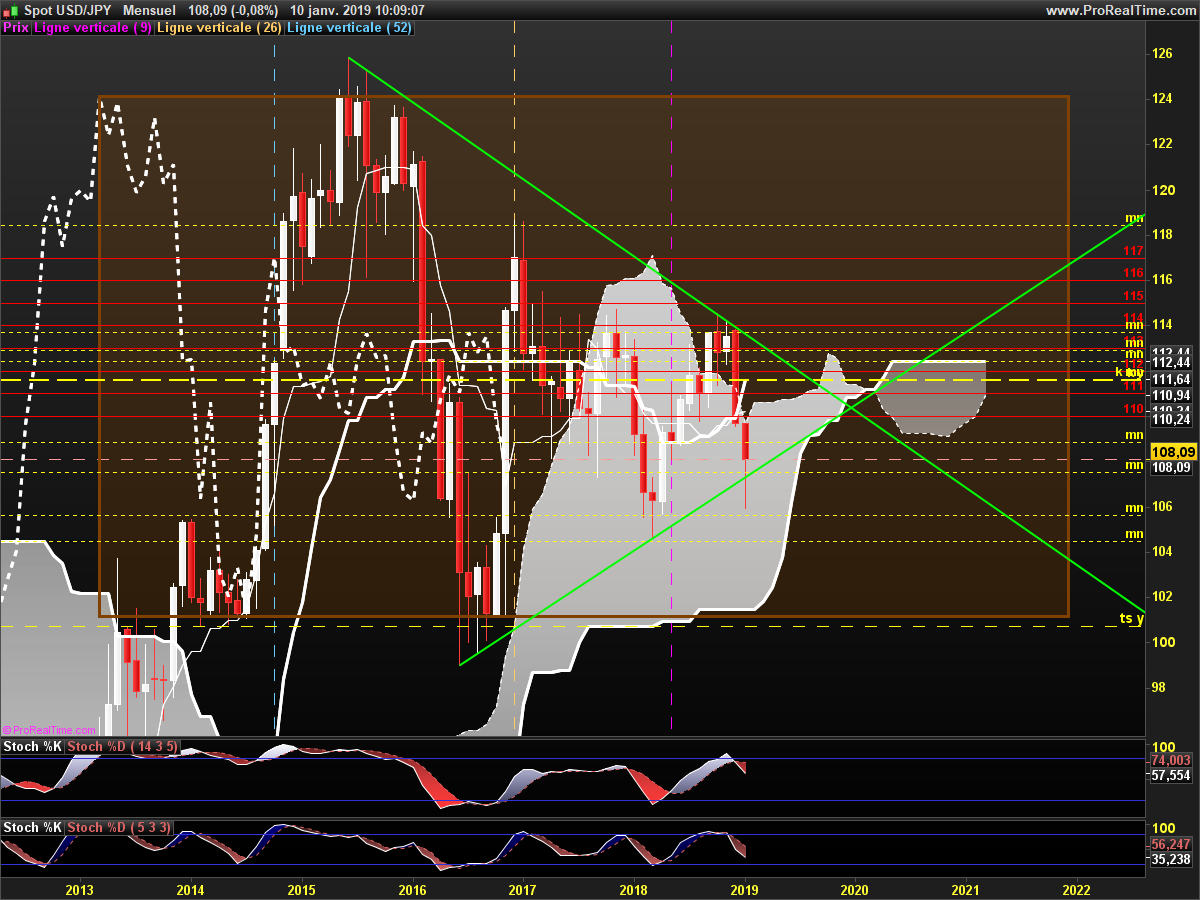Click the 98 price scale label
This screenshot has width=1200, height=900.
coord(1160,687)
